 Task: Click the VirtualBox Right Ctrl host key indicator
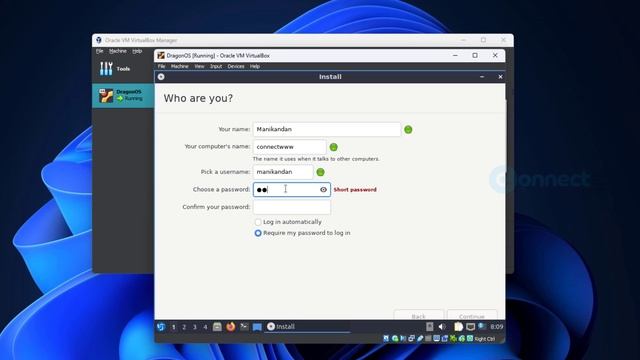coord(485,339)
